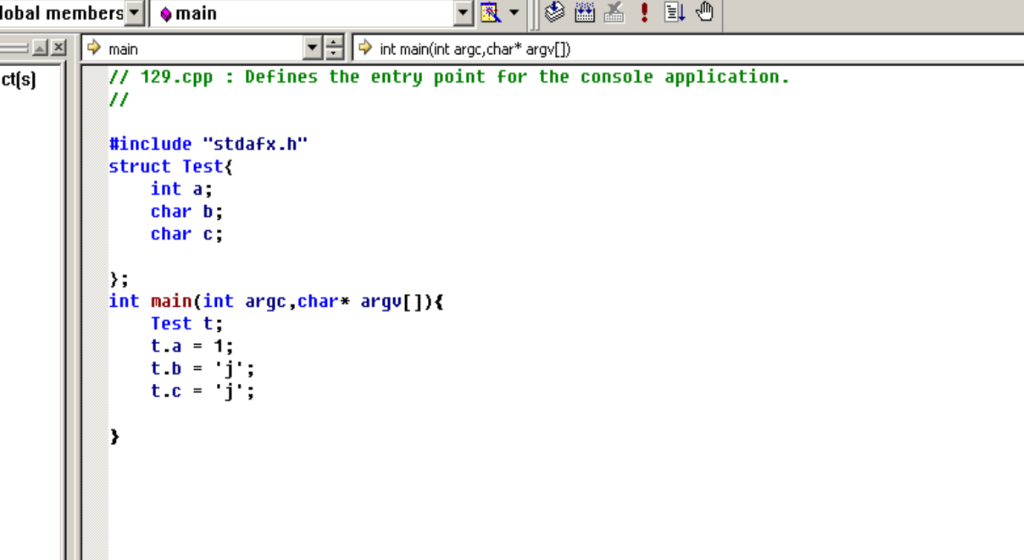
Task: Click the Build icon in the toolbar
Action: click(x=585, y=13)
